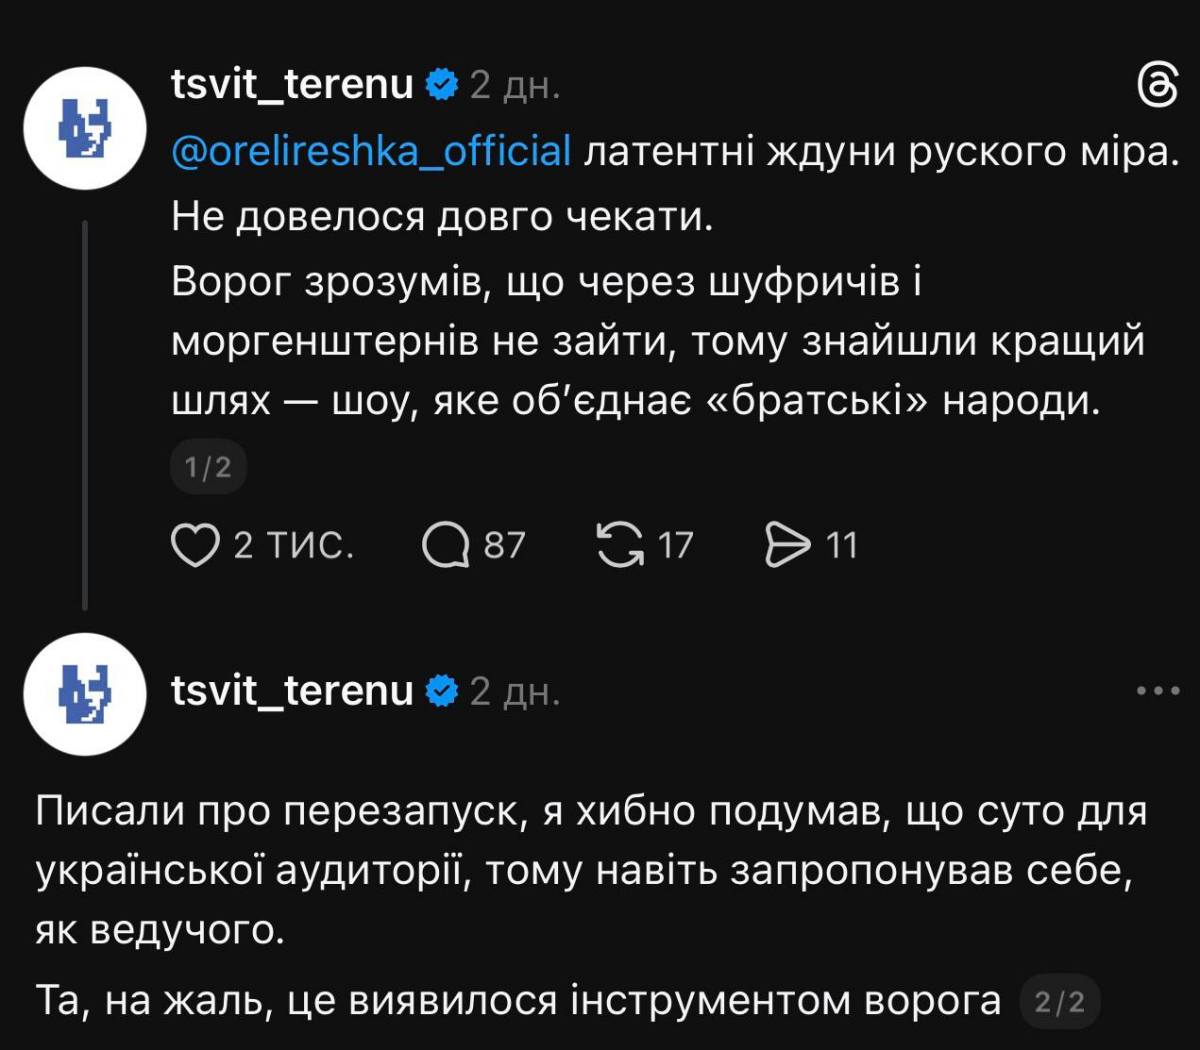Open replies via the comment bubble icon
The width and height of the screenshot is (1200, 1050).
tap(445, 546)
